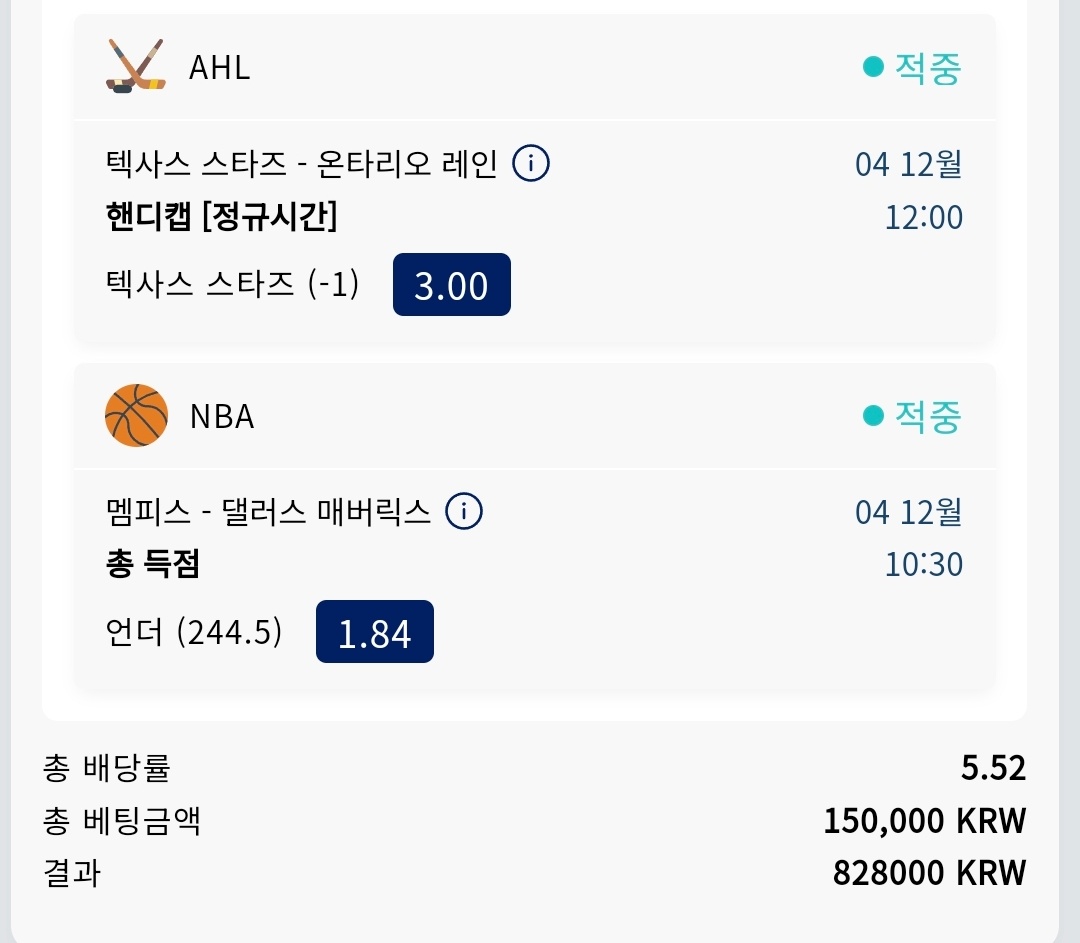Click the 828000 KRW result amount
The image size is (1080, 943).
pyautogui.click(x=929, y=873)
